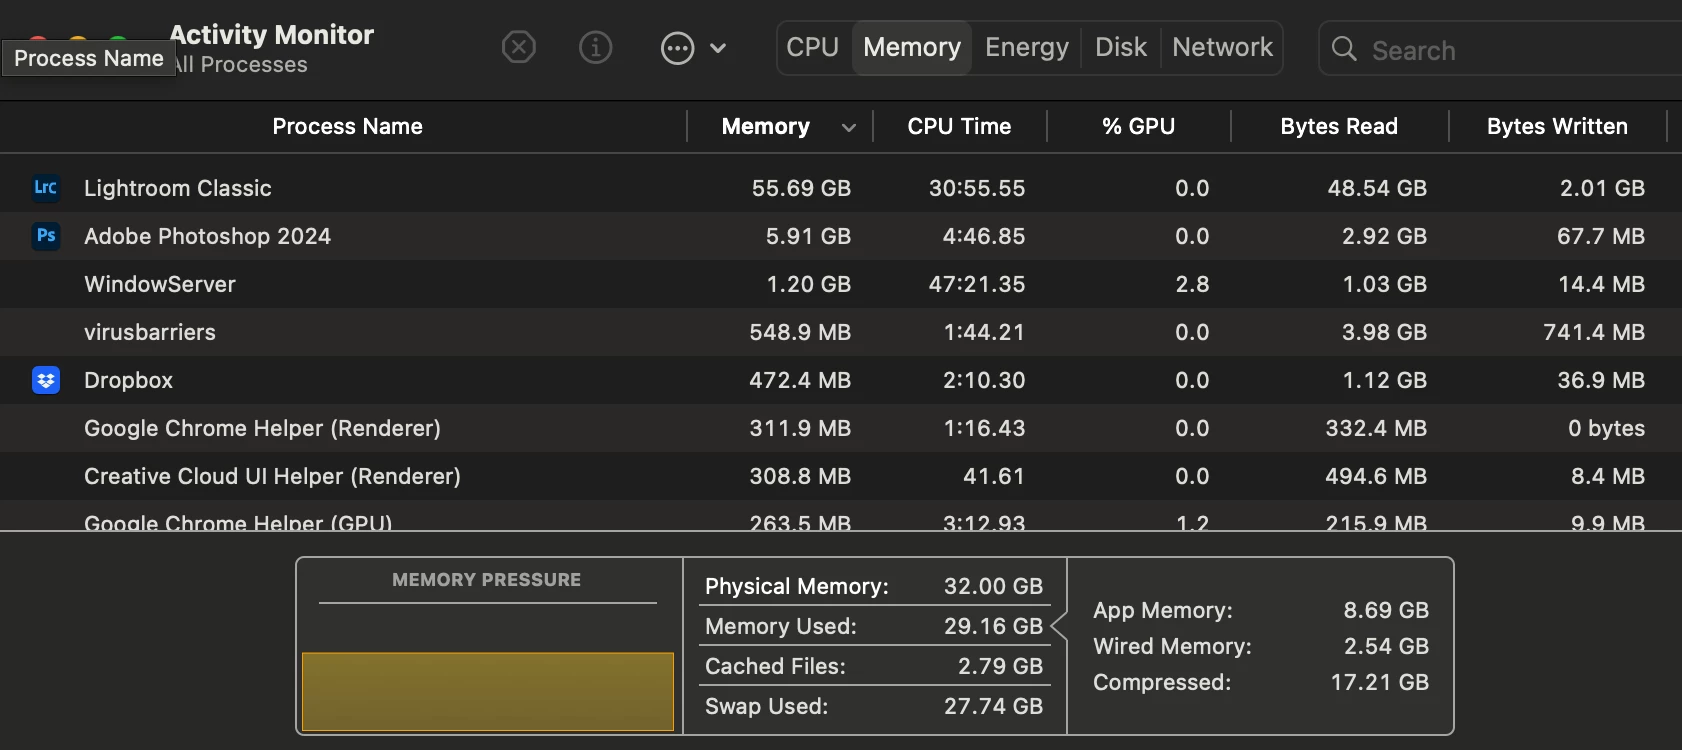Viewport: 1682px width, 750px height.
Task: Switch to the Energy tab
Action: (1026, 47)
